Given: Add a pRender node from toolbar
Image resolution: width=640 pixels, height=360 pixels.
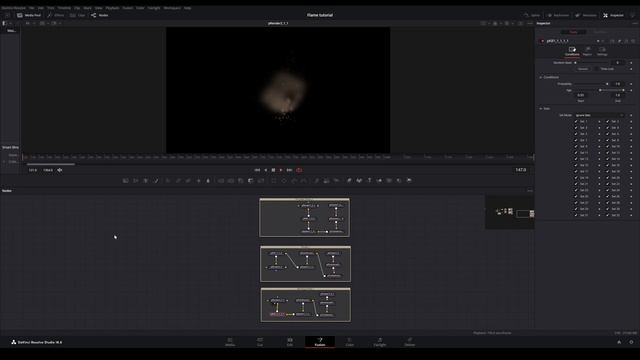Looking at the screenshot, I should pyautogui.click(x=336, y=180).
